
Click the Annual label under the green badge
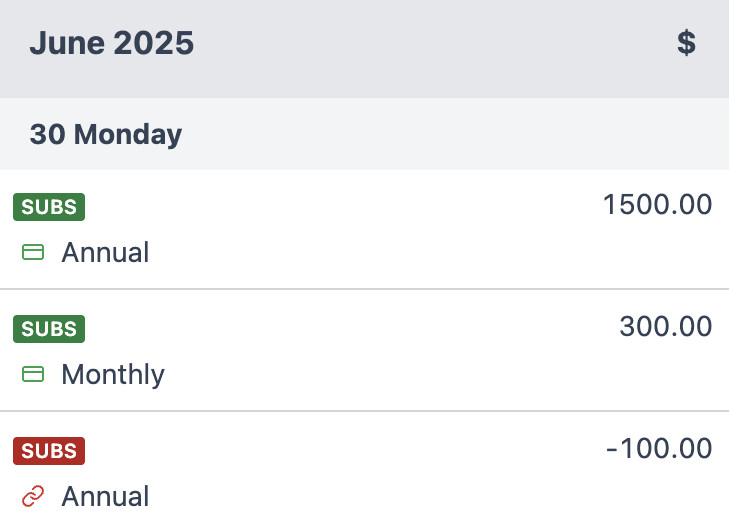click(105, 253)
